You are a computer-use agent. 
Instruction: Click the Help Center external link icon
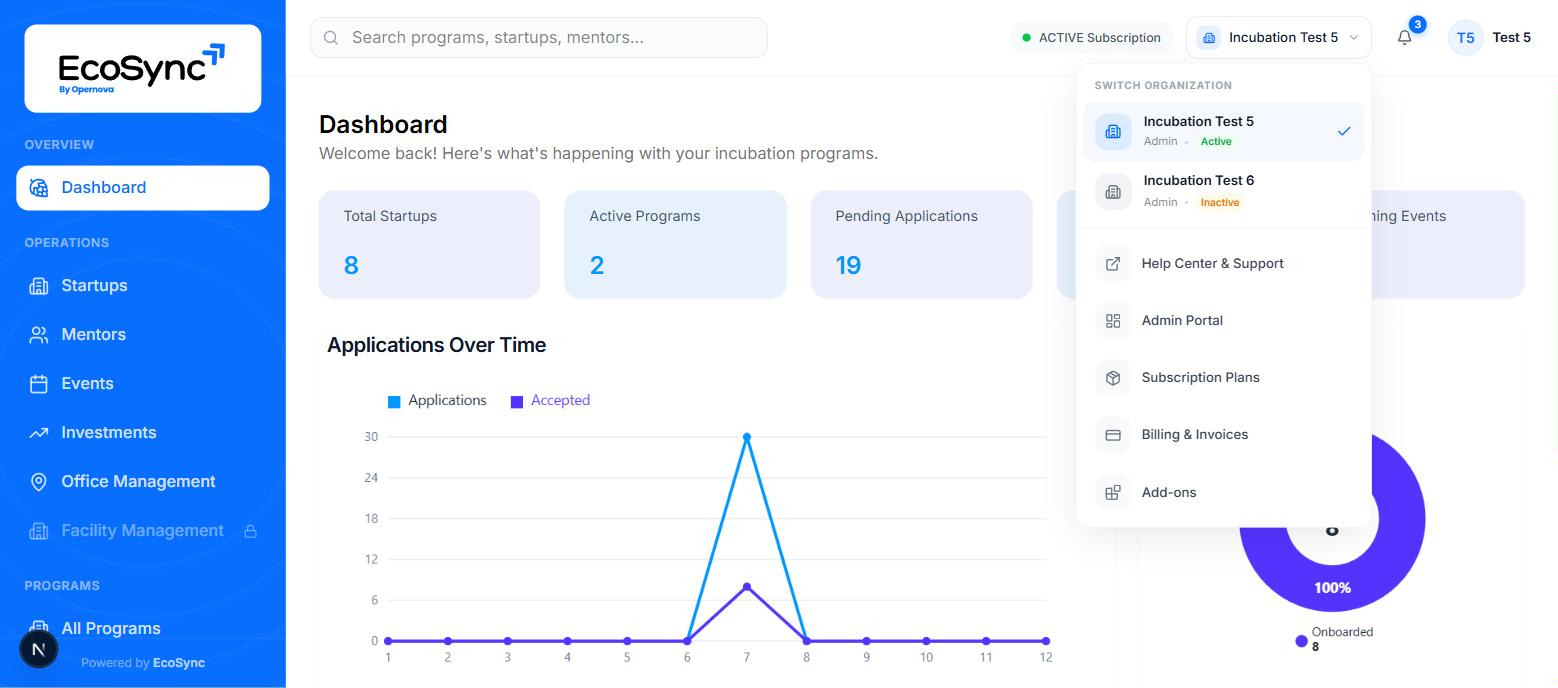[1113, 264]
